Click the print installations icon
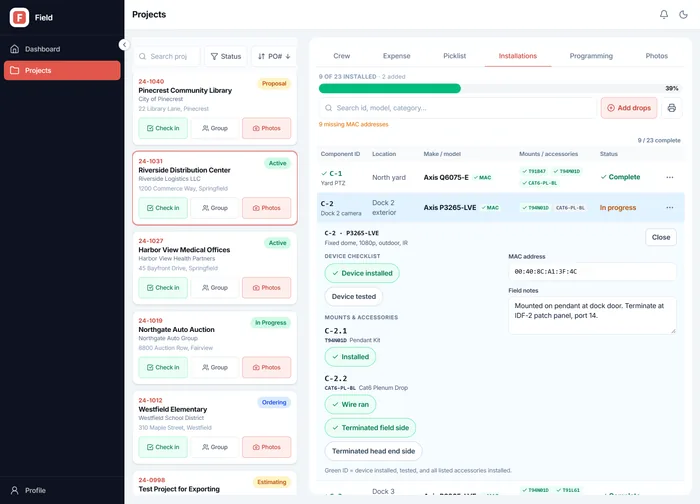 coord(671,108)
